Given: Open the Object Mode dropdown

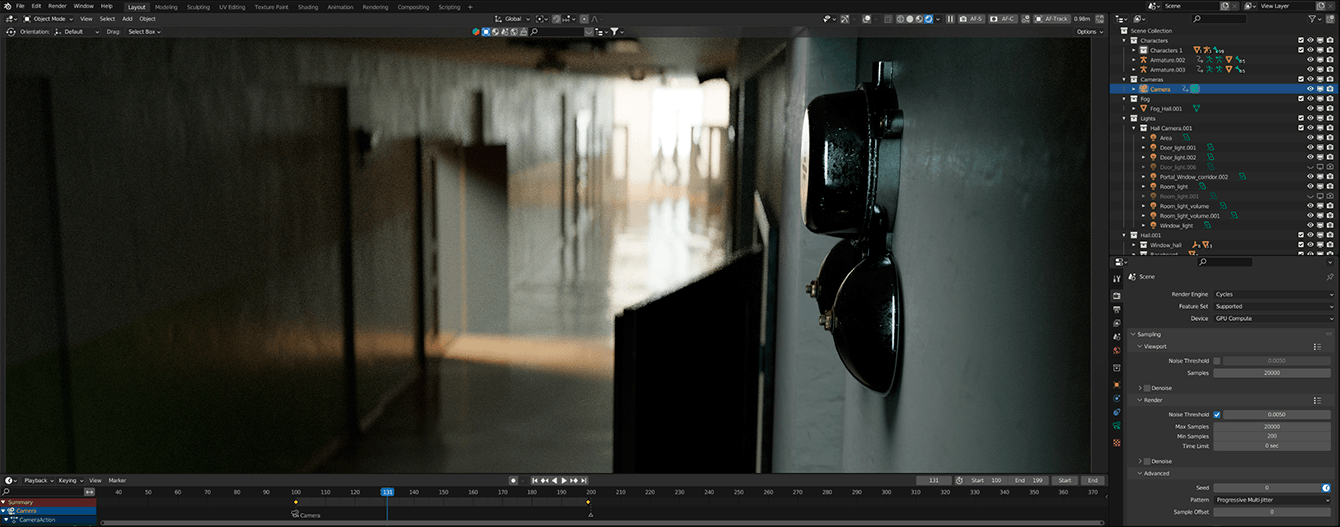Looking at the screenshot, I should click(49, 19).
